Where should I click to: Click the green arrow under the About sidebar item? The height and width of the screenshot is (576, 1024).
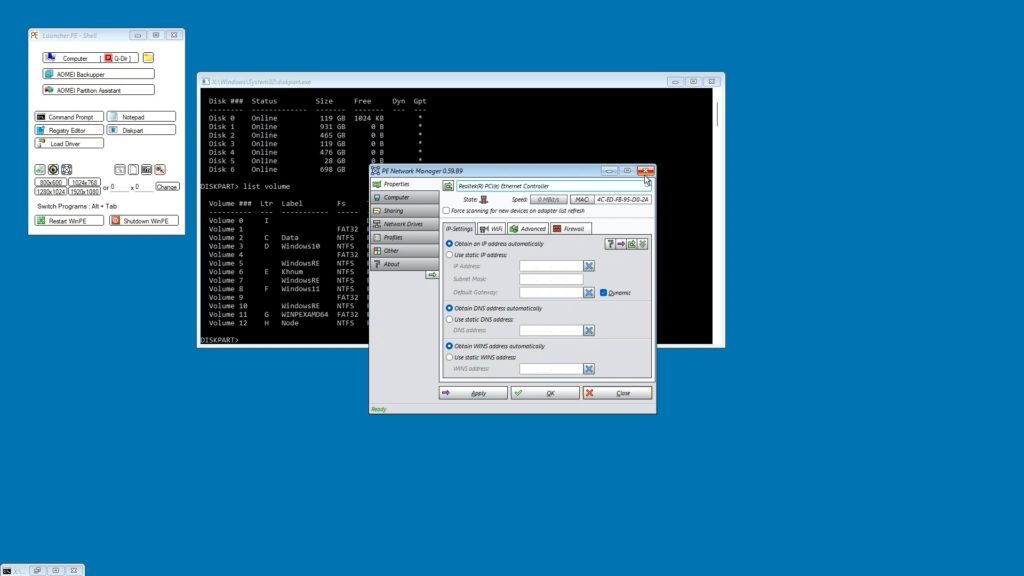(432, 275)
